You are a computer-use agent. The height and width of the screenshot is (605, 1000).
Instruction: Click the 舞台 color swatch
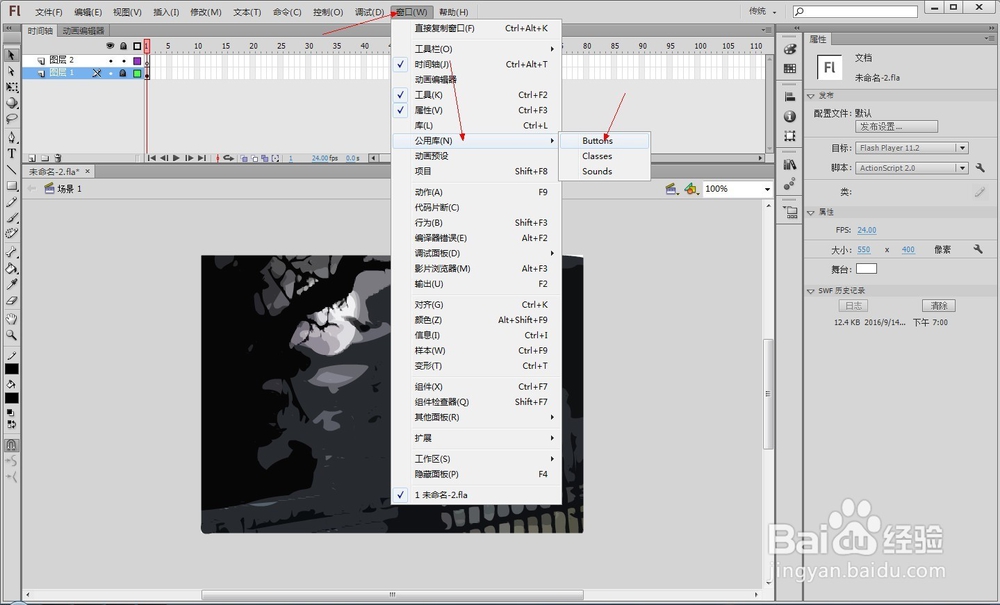click(x=866, y=269)
